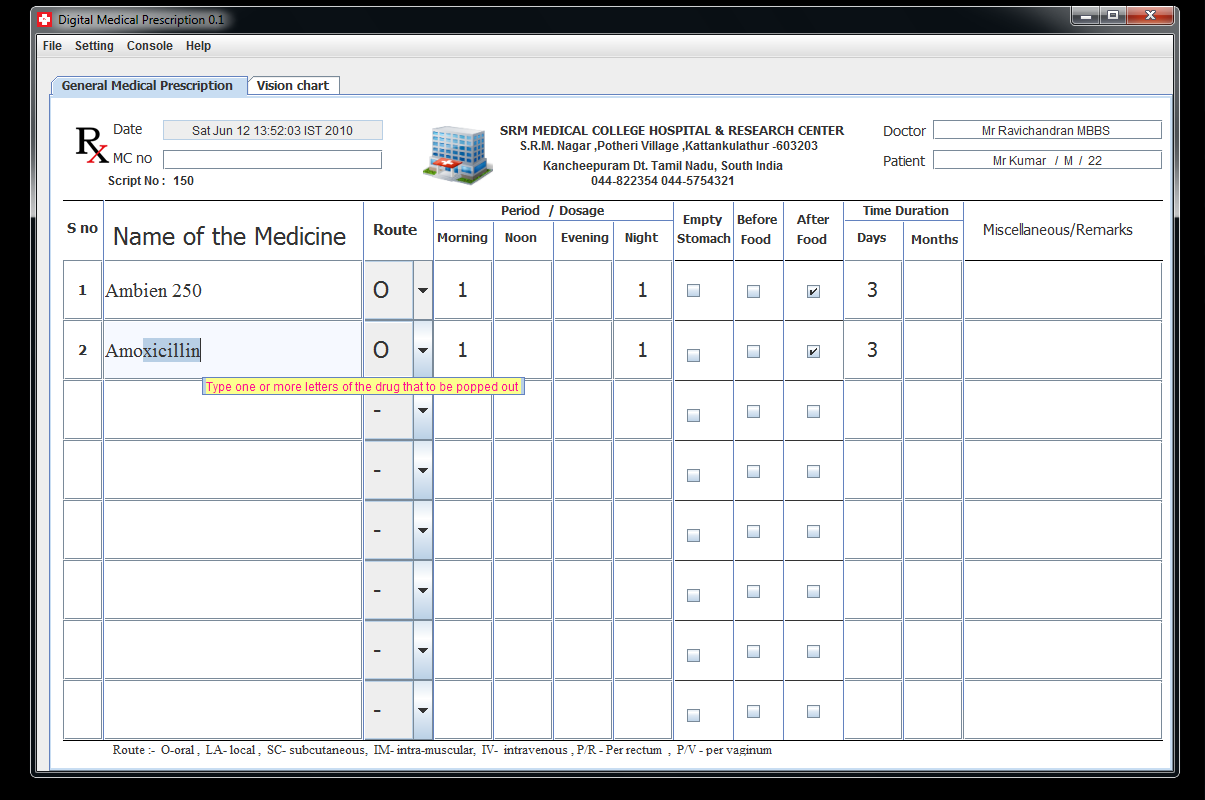Uncheck After Food for Amoxicillin

tap(813, 350)
